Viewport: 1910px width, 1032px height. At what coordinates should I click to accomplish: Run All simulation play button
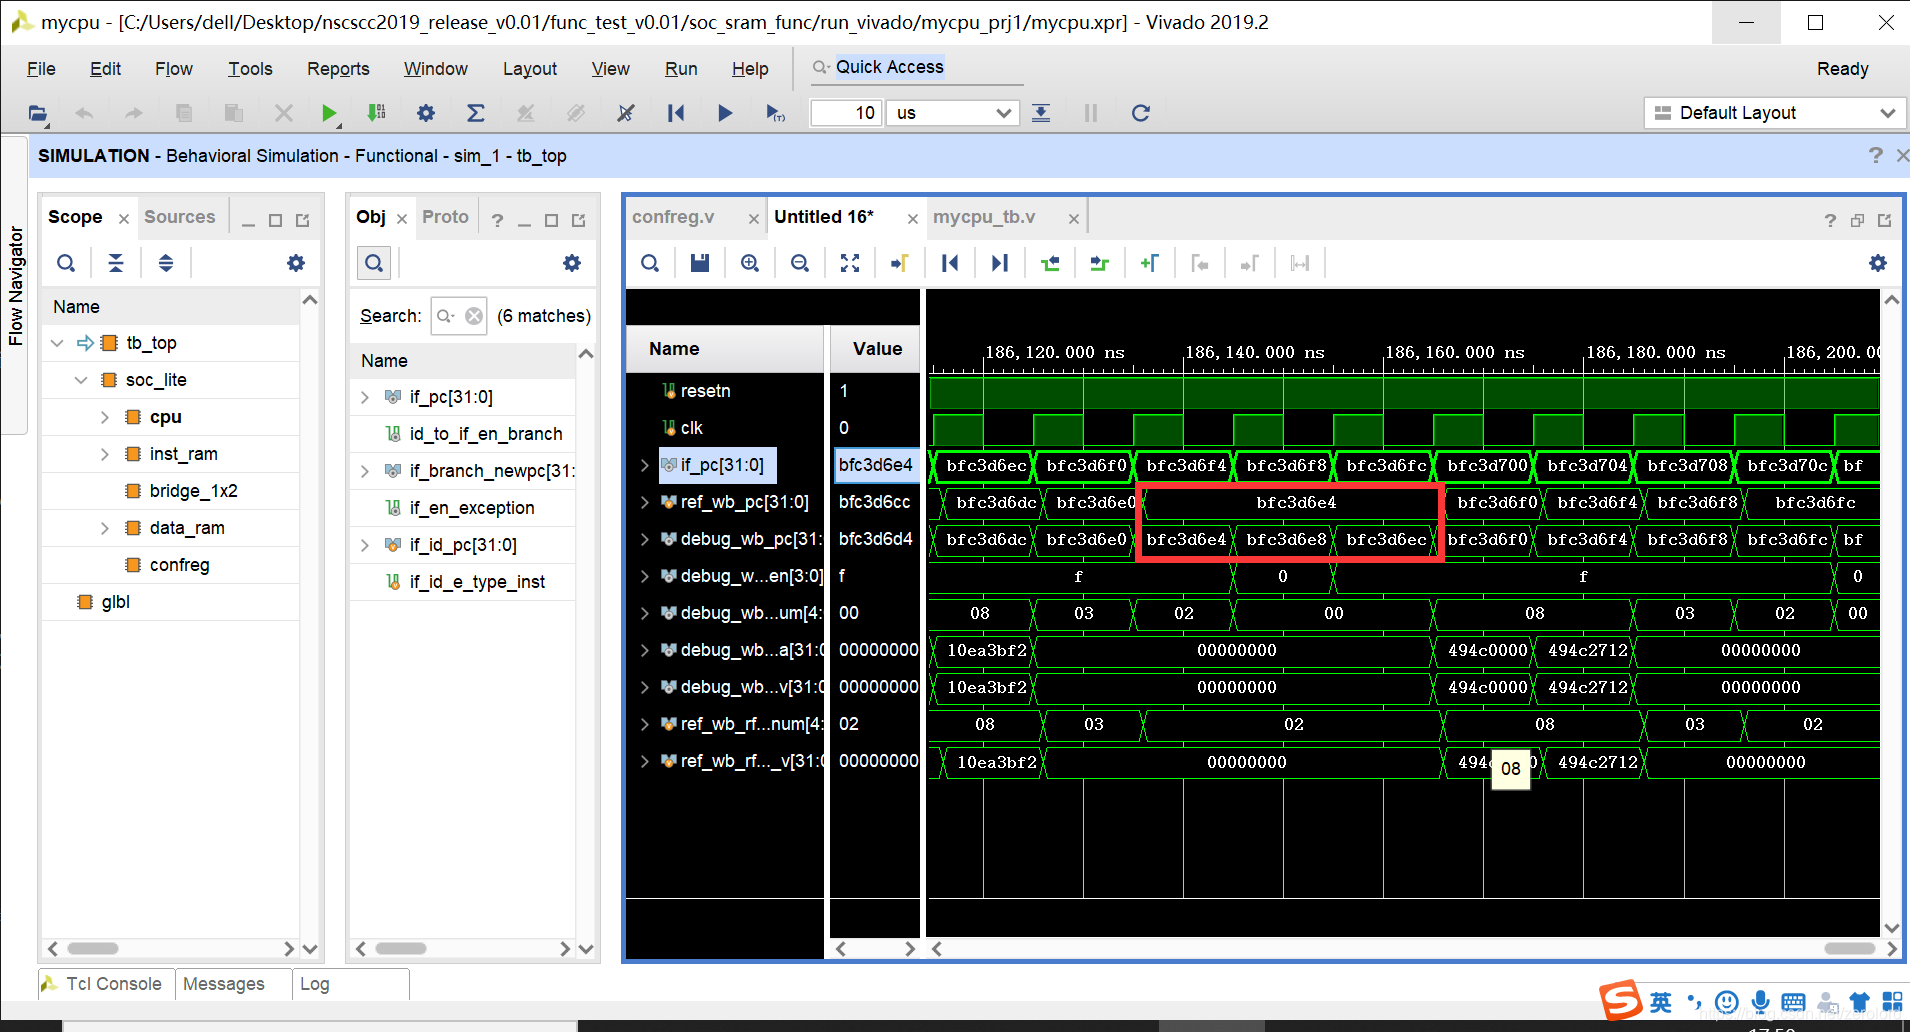click(x=725, y=113)
